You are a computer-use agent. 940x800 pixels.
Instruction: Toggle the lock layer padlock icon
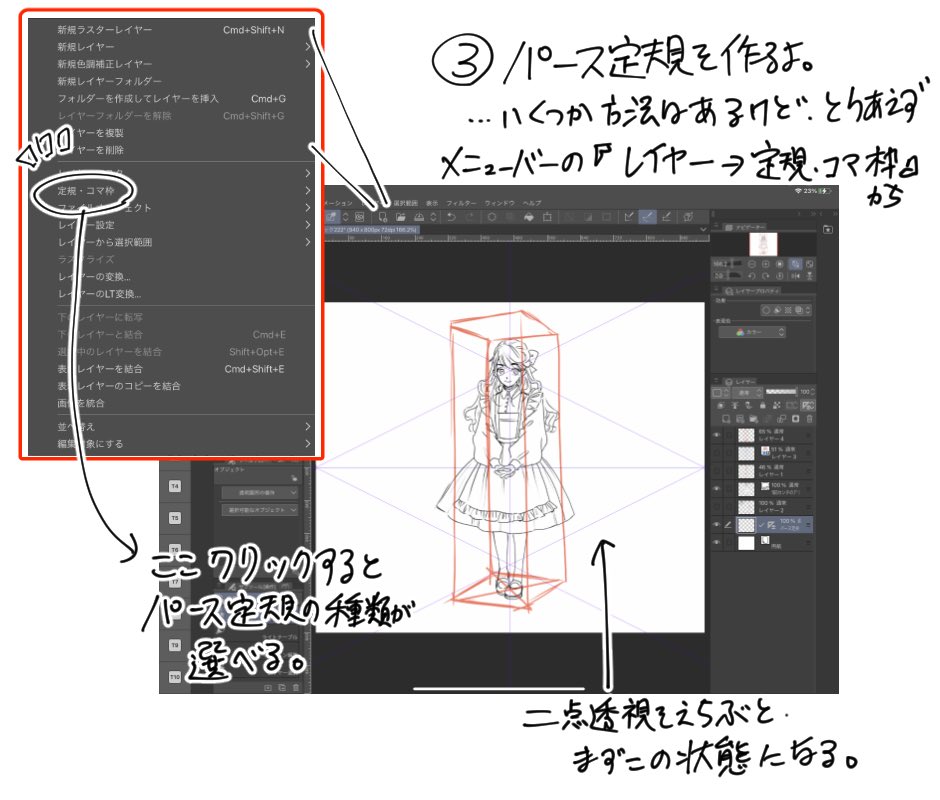[x=763, y=405]
